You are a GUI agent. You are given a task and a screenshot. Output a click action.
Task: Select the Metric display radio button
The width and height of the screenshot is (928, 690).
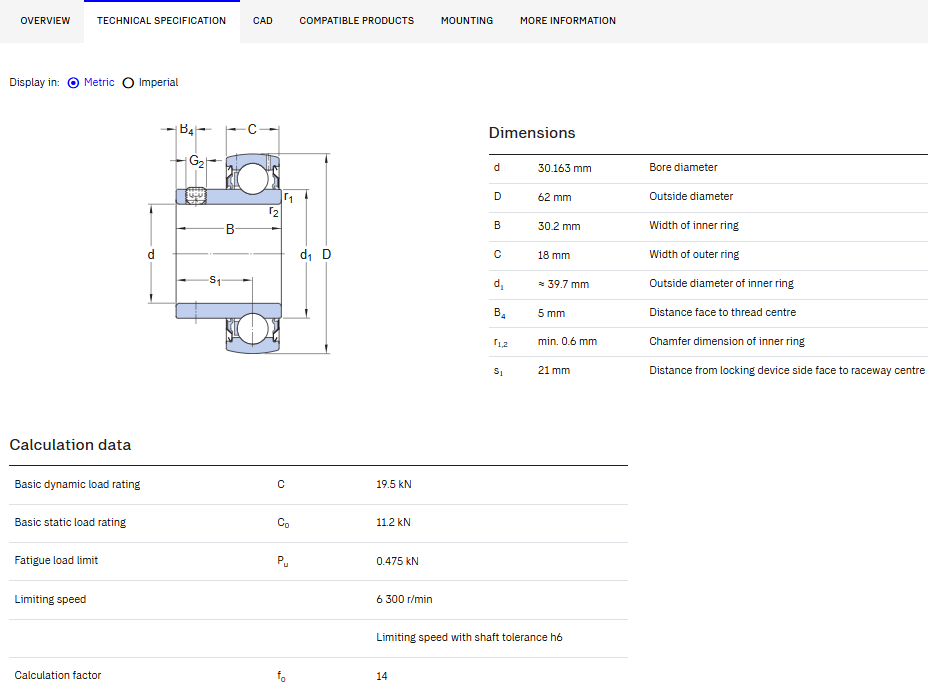tap(73, 83)
